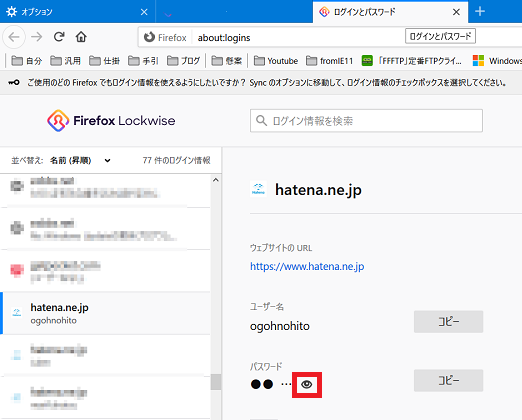The image size is (522, 420).
Task: Click the key icon in Sync notification
Action: pyautogui.click(x=14, y=82)
